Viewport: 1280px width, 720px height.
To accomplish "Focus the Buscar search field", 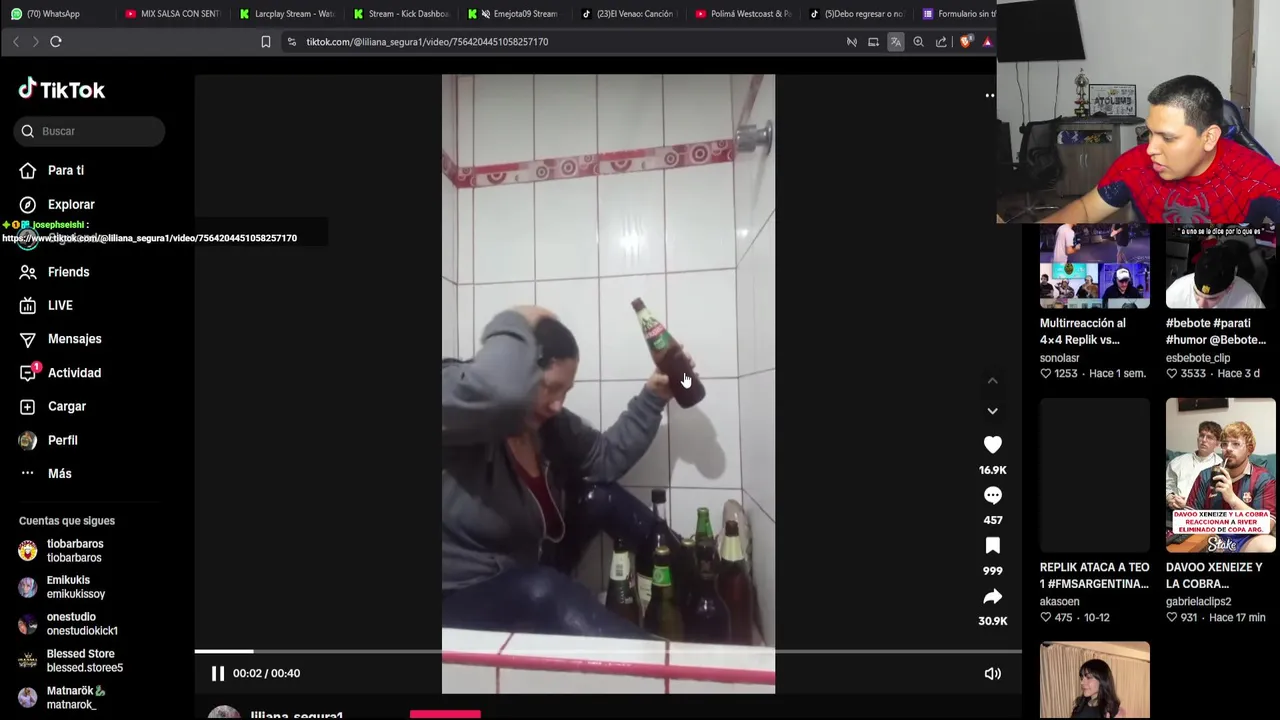I will 90,131.
